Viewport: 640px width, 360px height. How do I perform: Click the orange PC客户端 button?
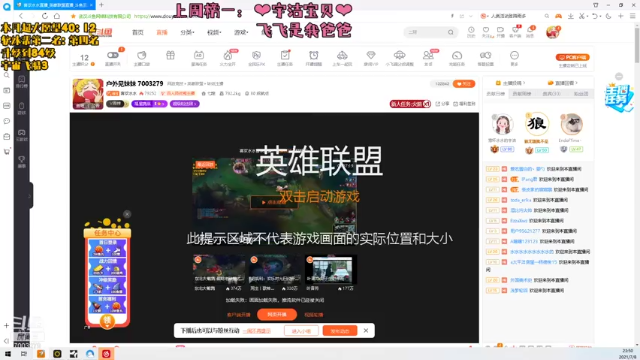point(573,57)
